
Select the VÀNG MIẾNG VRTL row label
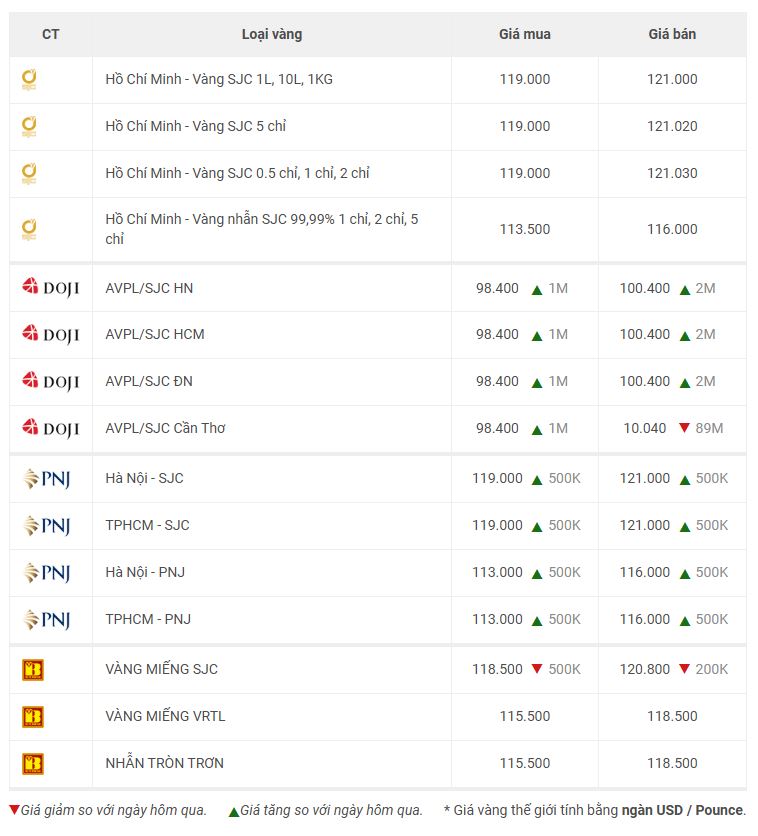162,716
